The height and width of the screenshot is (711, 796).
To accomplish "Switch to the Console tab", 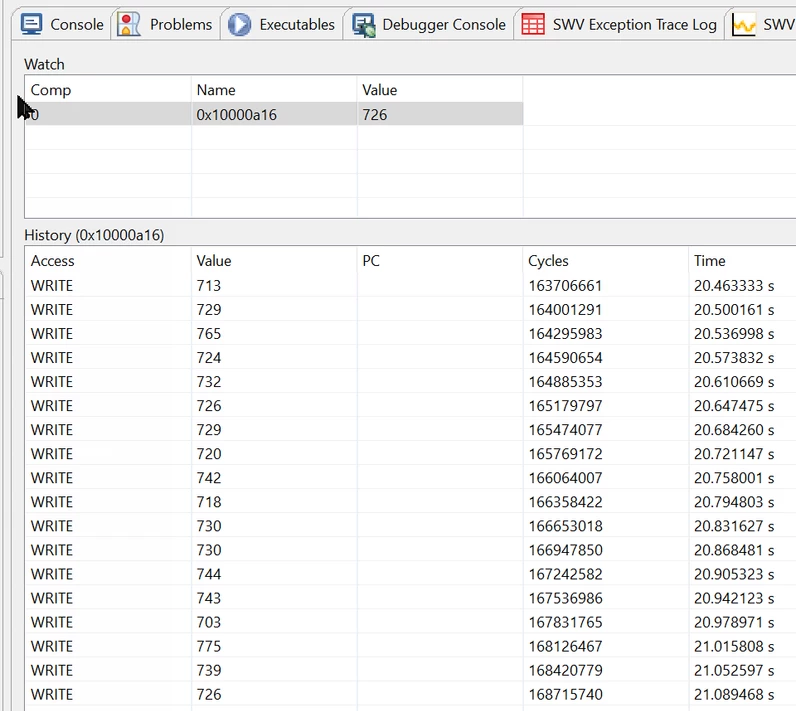I will point(77,24).
